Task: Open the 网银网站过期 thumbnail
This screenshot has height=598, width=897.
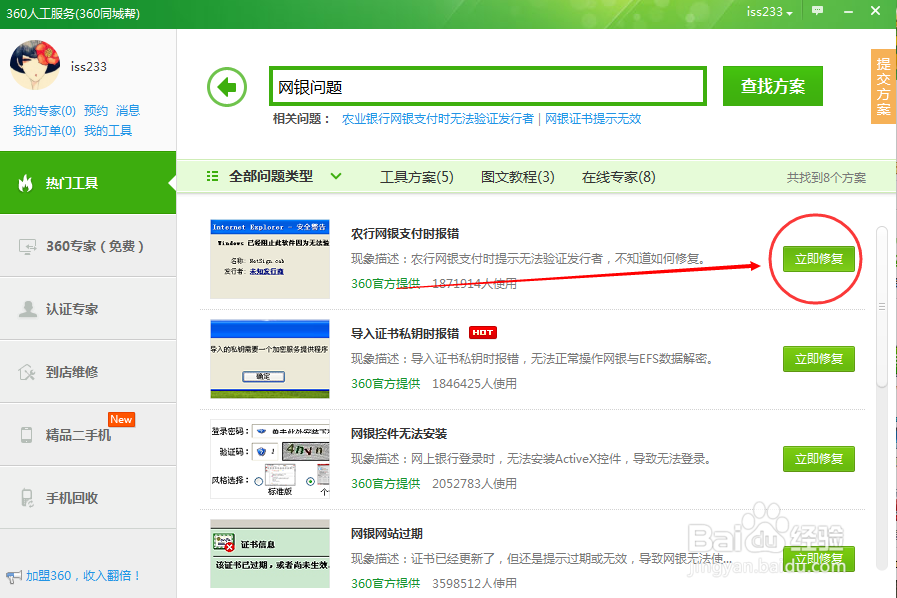Action: pyautogui.click(x=270, y=554)
